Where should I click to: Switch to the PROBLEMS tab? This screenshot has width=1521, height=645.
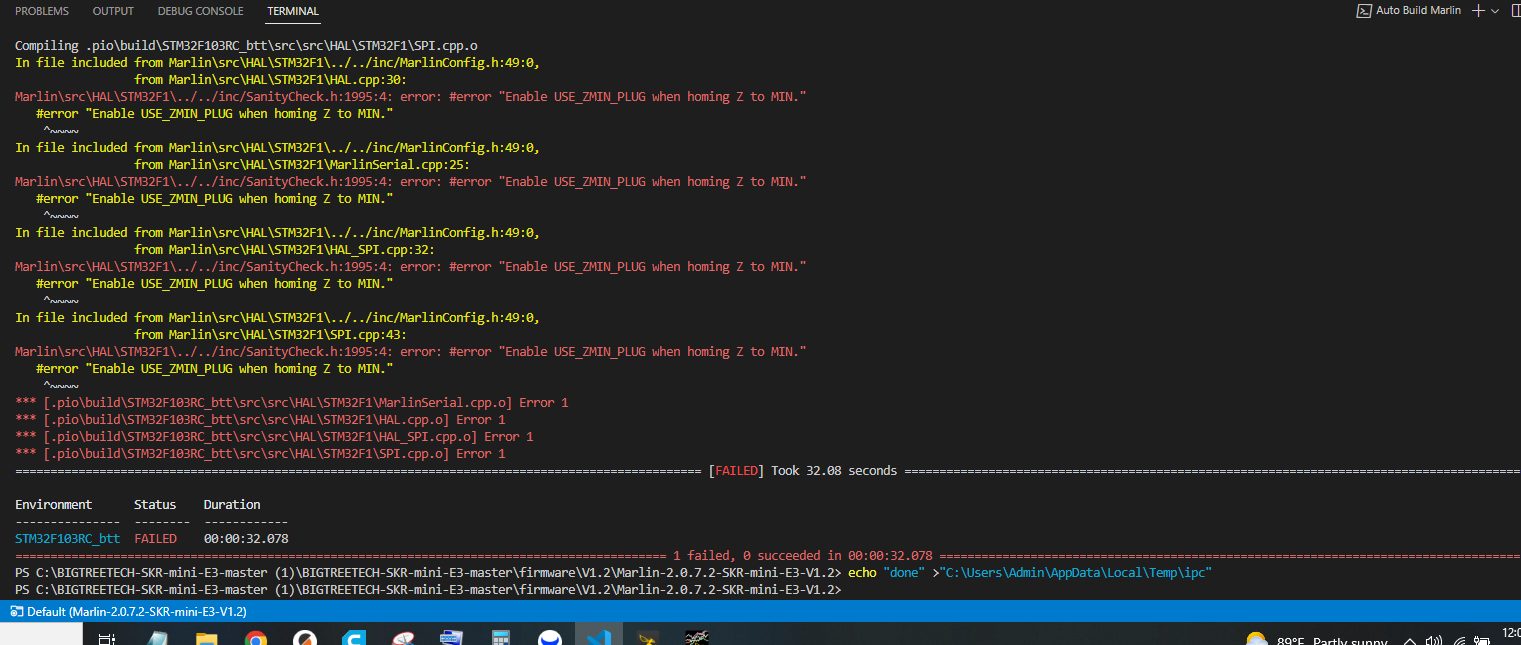[42, 11]
